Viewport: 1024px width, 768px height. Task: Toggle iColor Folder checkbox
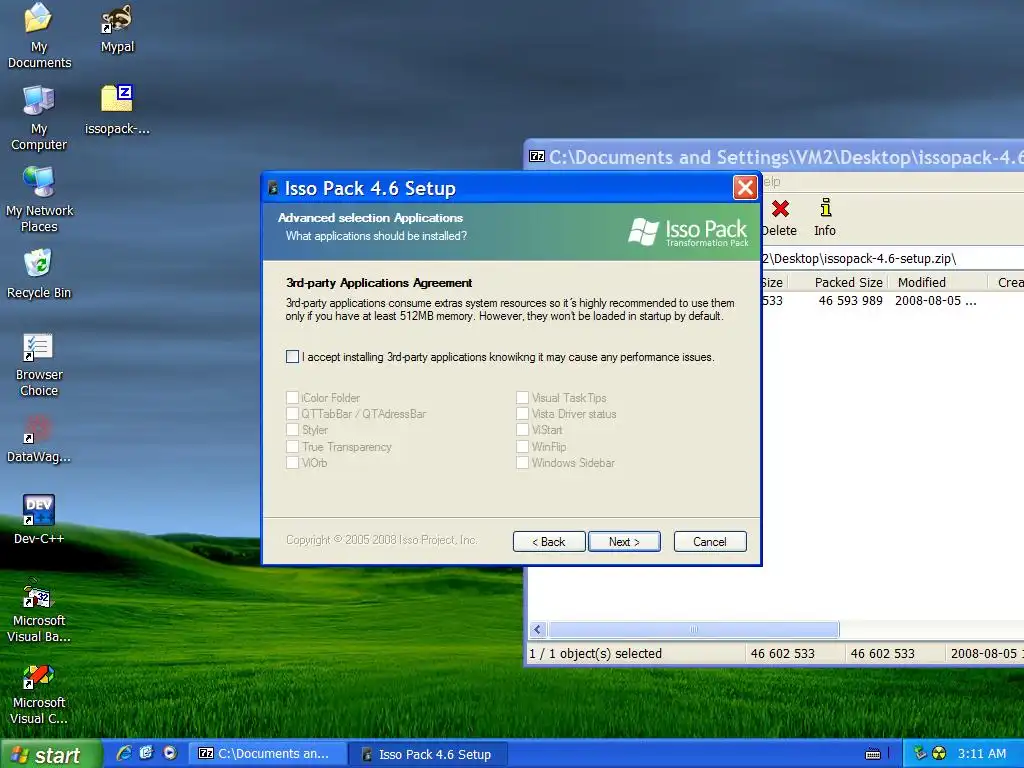293,397
